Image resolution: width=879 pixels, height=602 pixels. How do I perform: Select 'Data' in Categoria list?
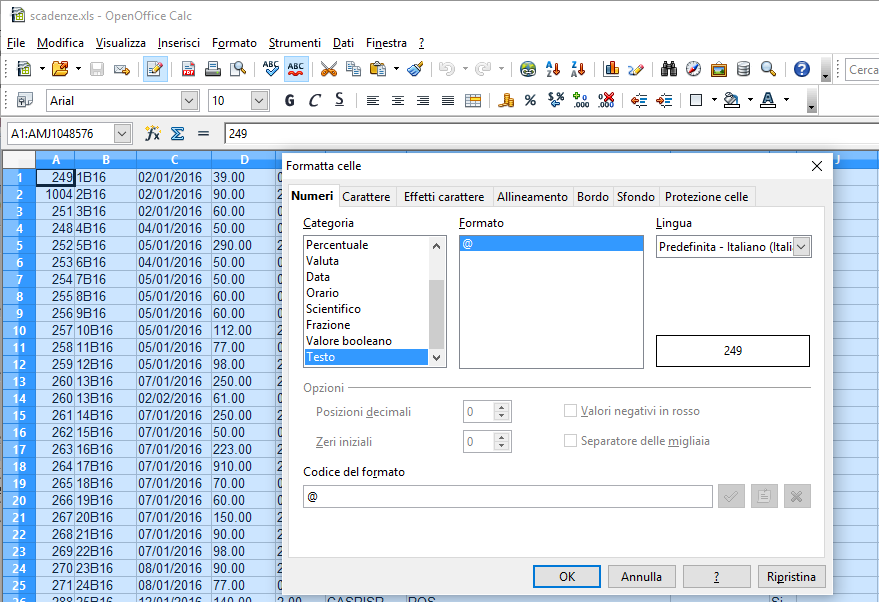366,277
